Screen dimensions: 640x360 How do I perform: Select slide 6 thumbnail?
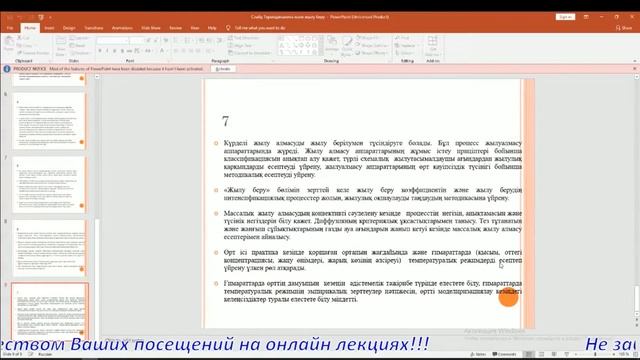[49, 120]
